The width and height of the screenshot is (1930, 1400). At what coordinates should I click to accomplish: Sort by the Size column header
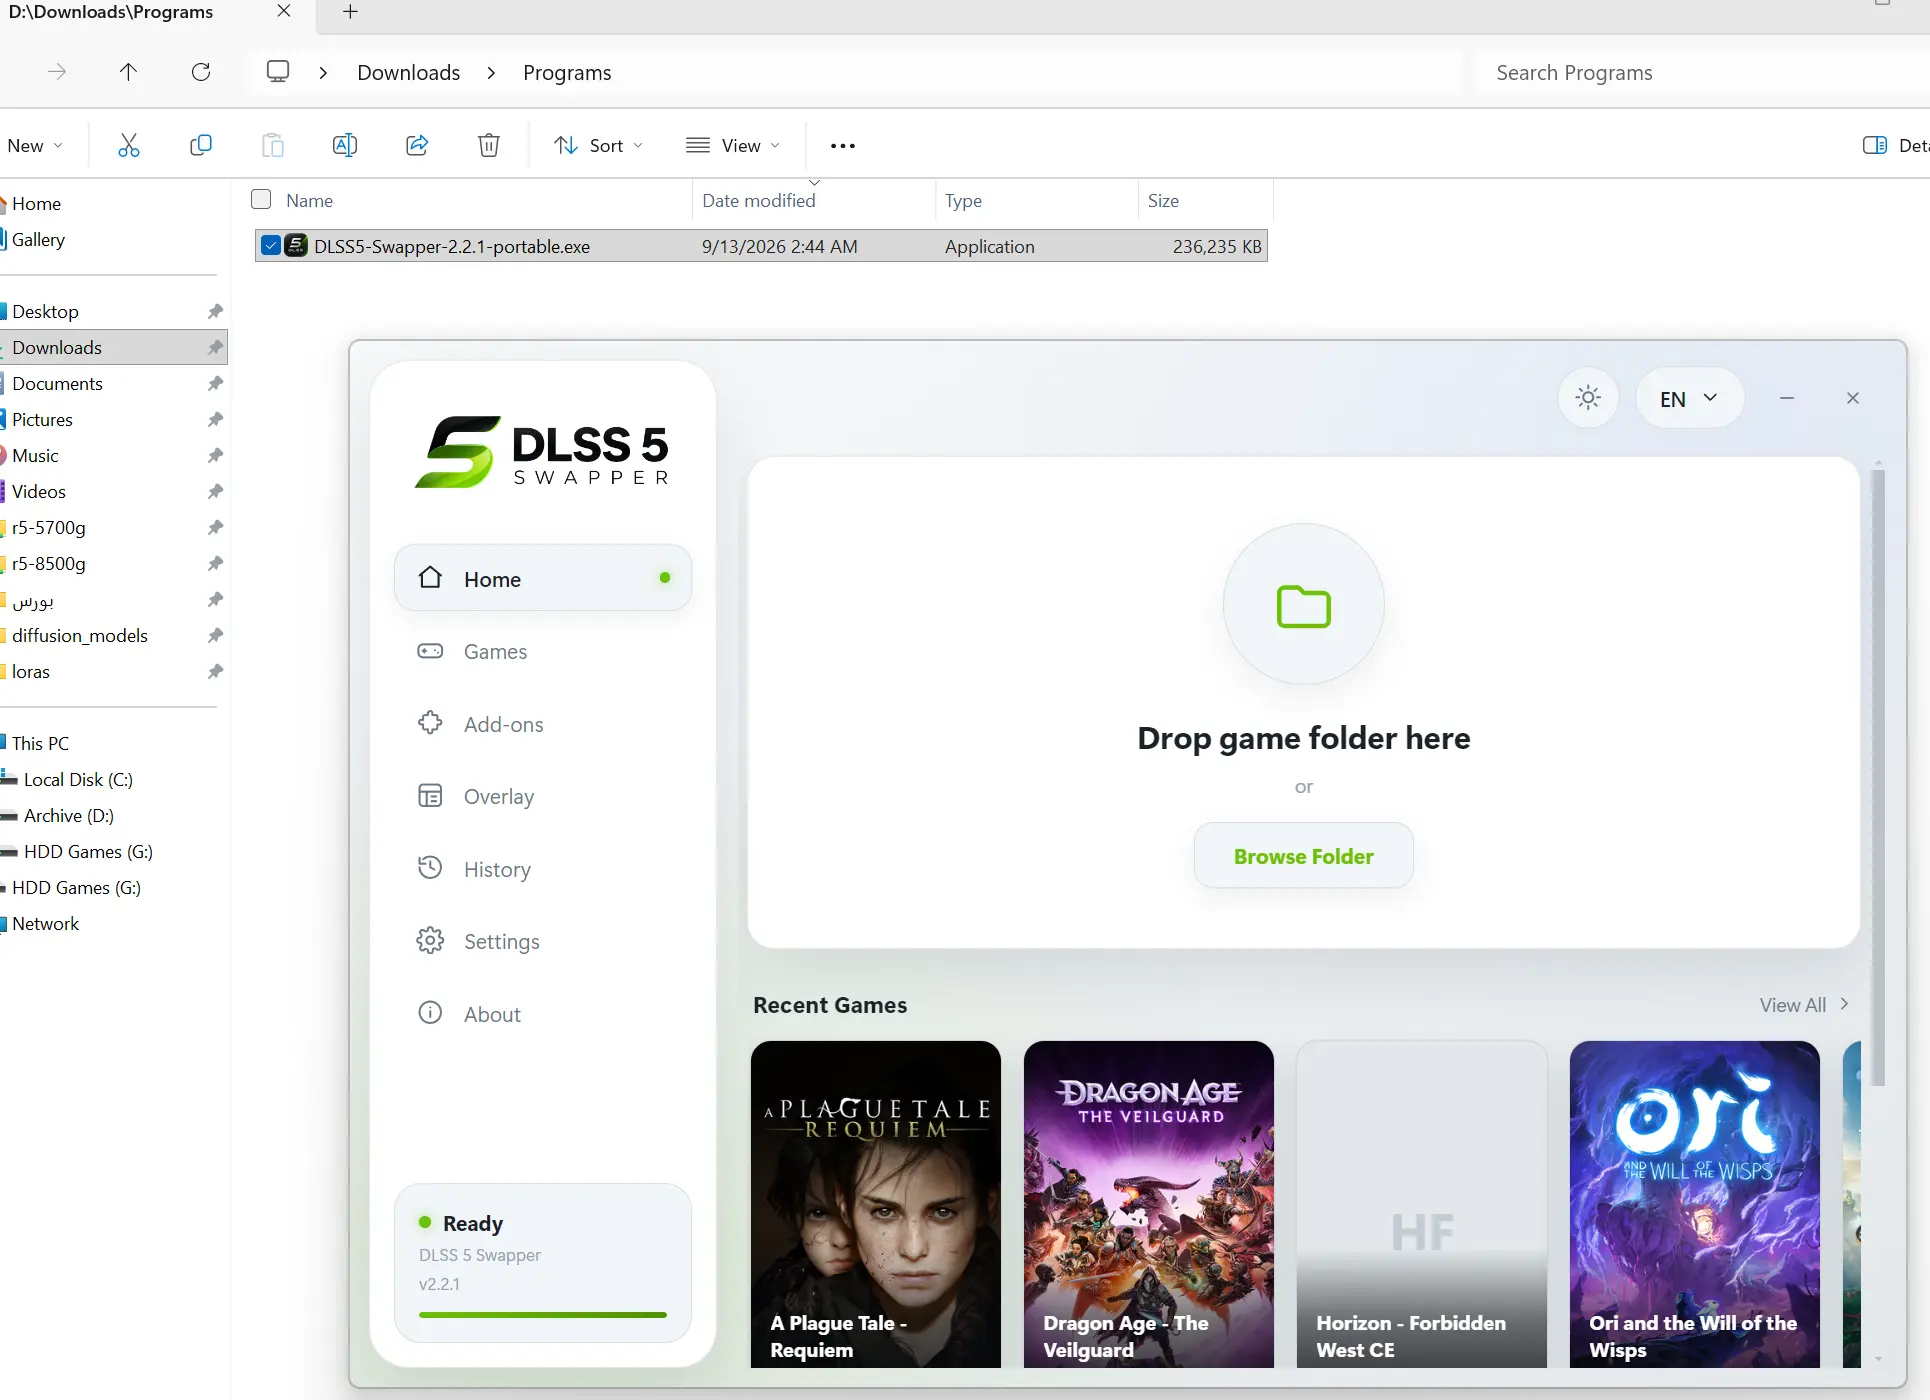tap(1164, 201)
